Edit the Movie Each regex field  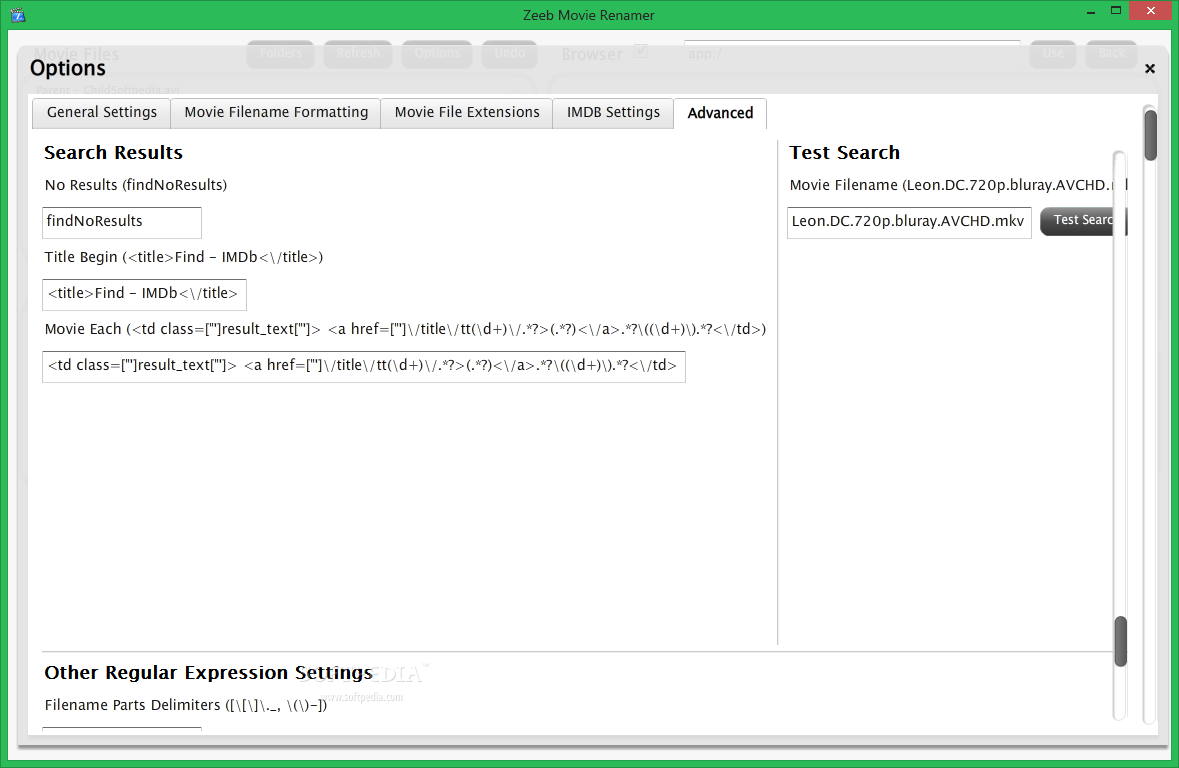click(364, 366)
